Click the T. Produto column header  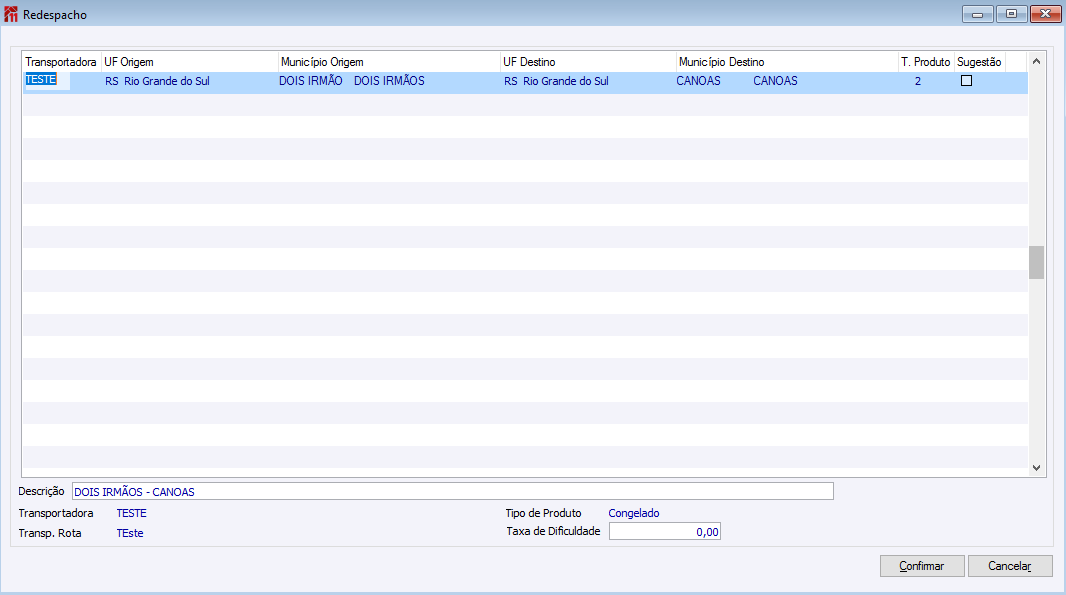[926, 62]
